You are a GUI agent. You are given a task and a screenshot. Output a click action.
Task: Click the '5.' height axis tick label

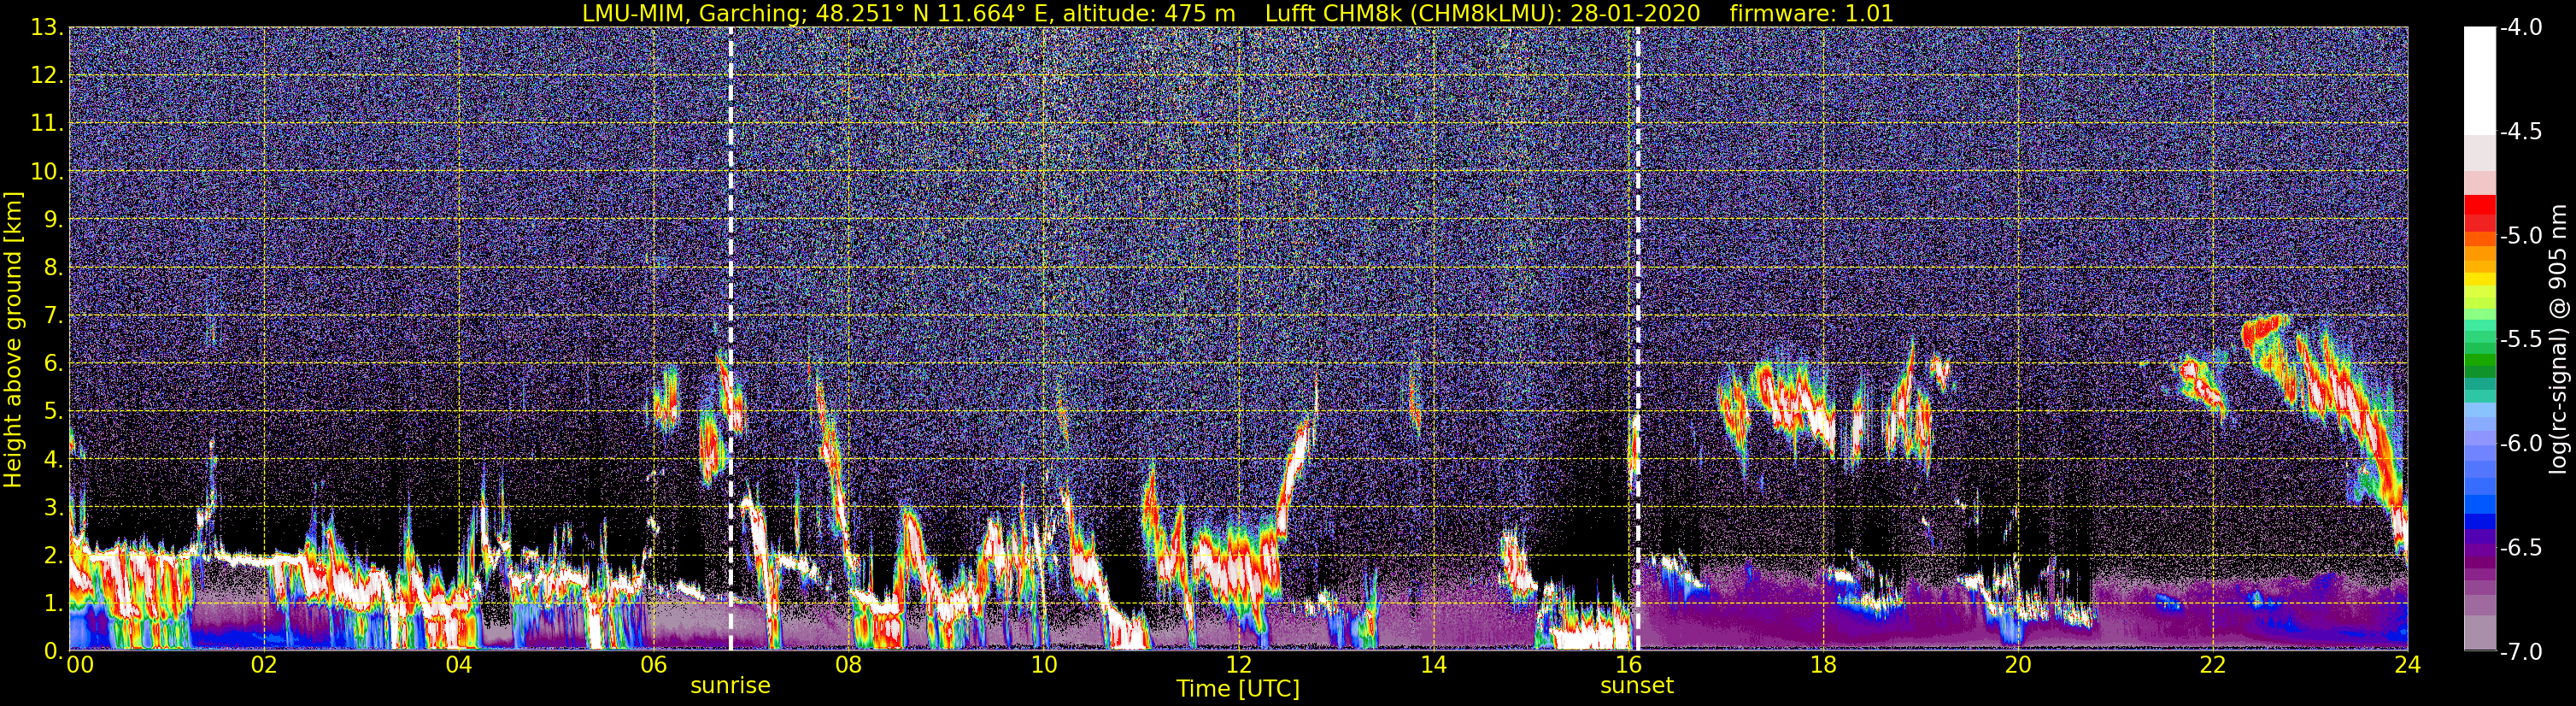[x=54, y=412]
